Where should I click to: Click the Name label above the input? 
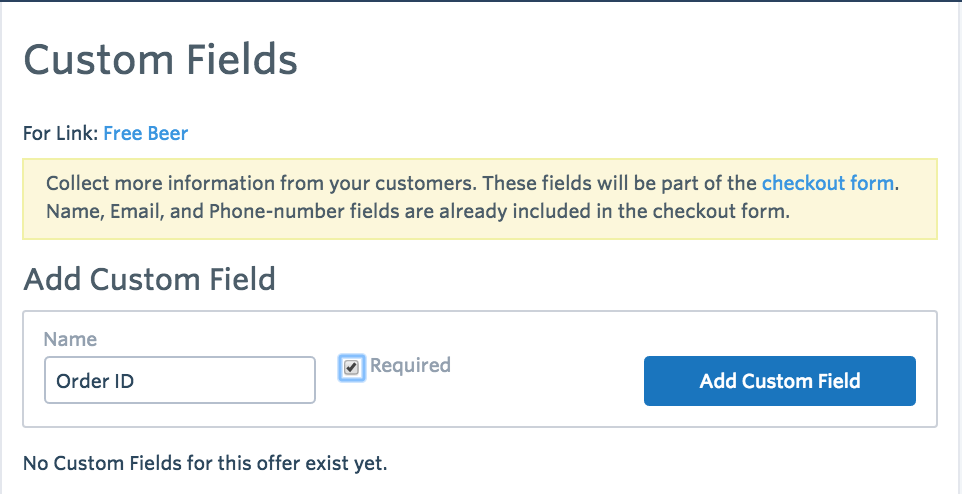[x=70, y=340]
